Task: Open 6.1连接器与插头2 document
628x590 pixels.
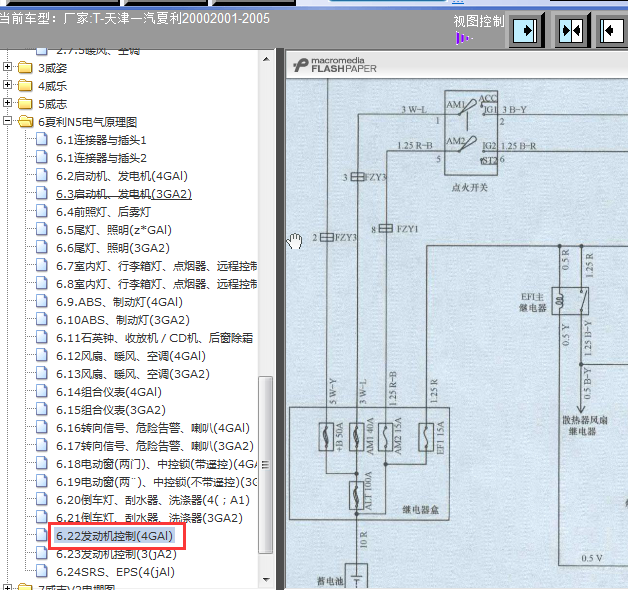Action: [x=101, y=158]
